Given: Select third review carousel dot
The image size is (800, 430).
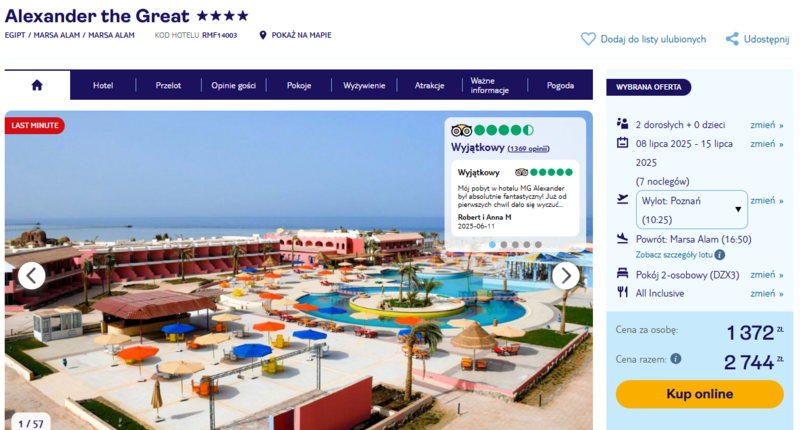Looking at the screenshot, I should point(515,245).
